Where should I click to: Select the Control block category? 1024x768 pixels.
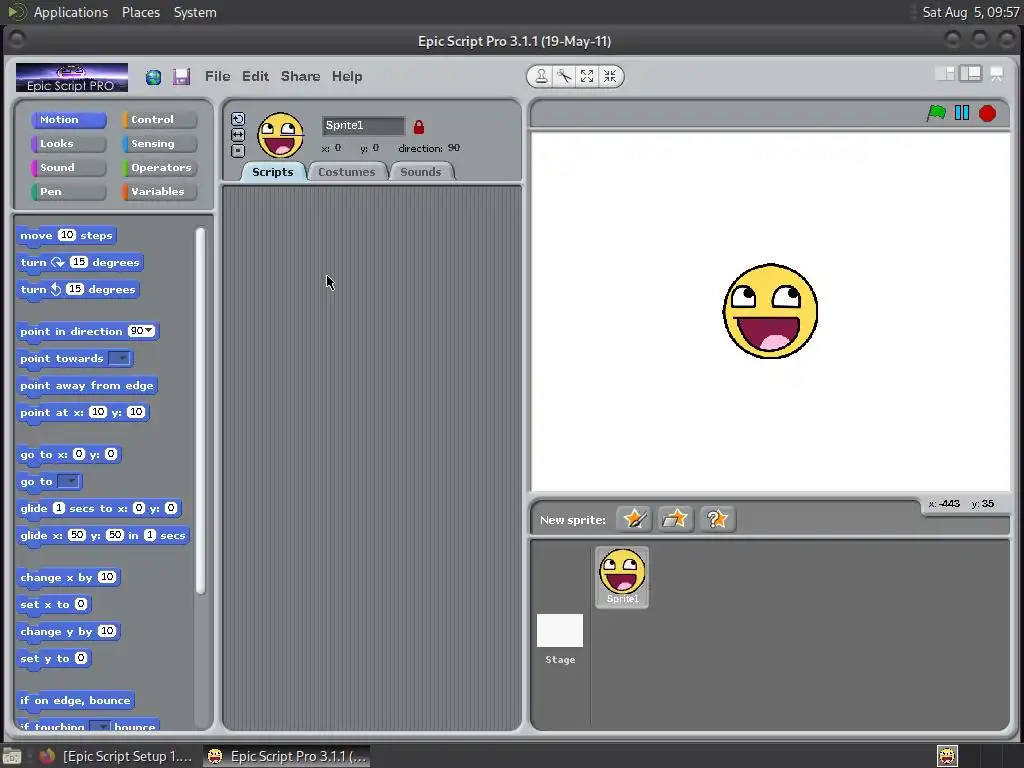[x=159, y=120]
